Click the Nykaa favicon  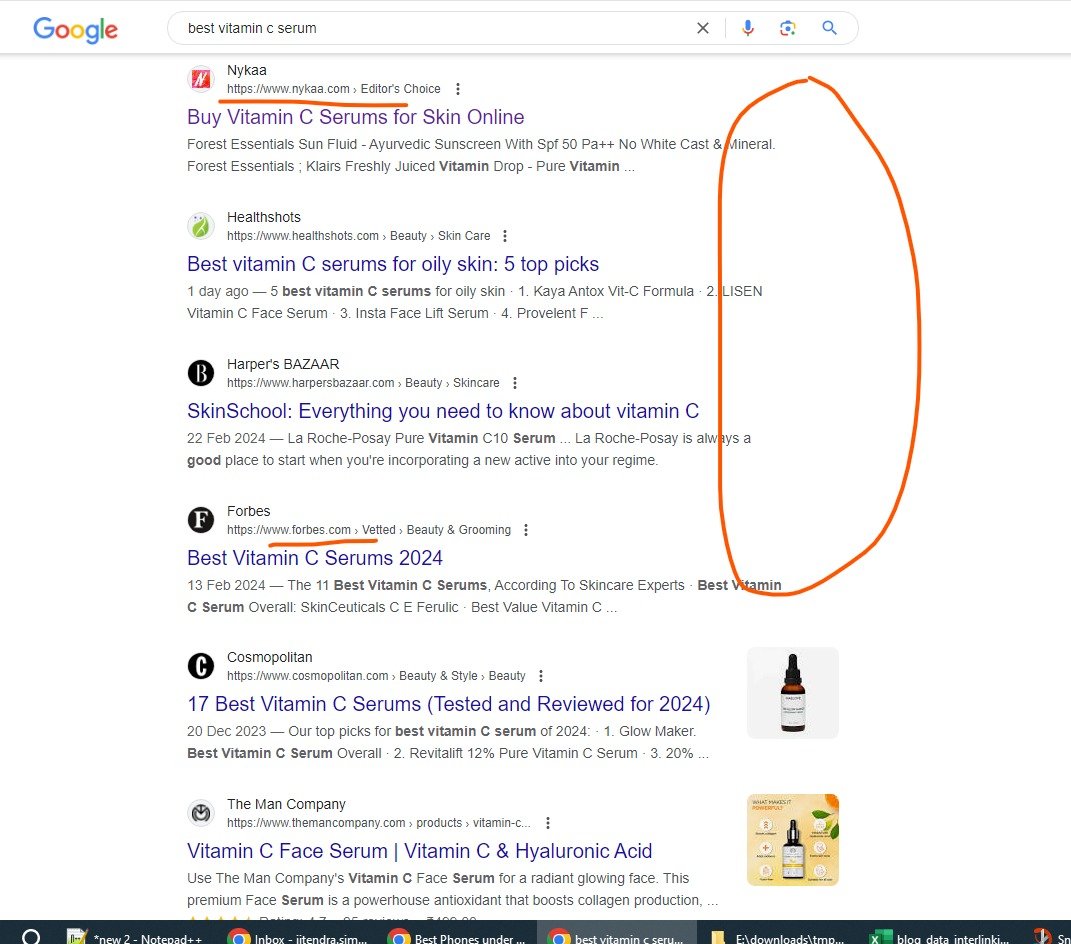coord(201,79)
